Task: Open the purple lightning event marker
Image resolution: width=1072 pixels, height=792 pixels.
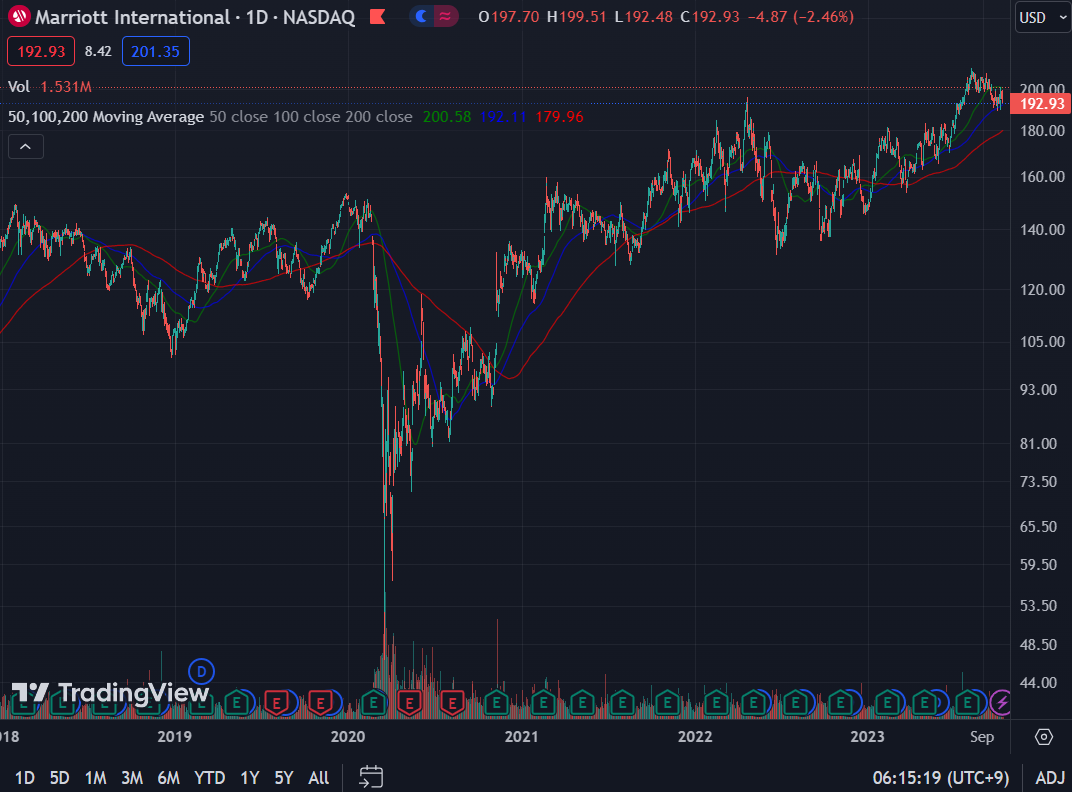Action: 1001,702
